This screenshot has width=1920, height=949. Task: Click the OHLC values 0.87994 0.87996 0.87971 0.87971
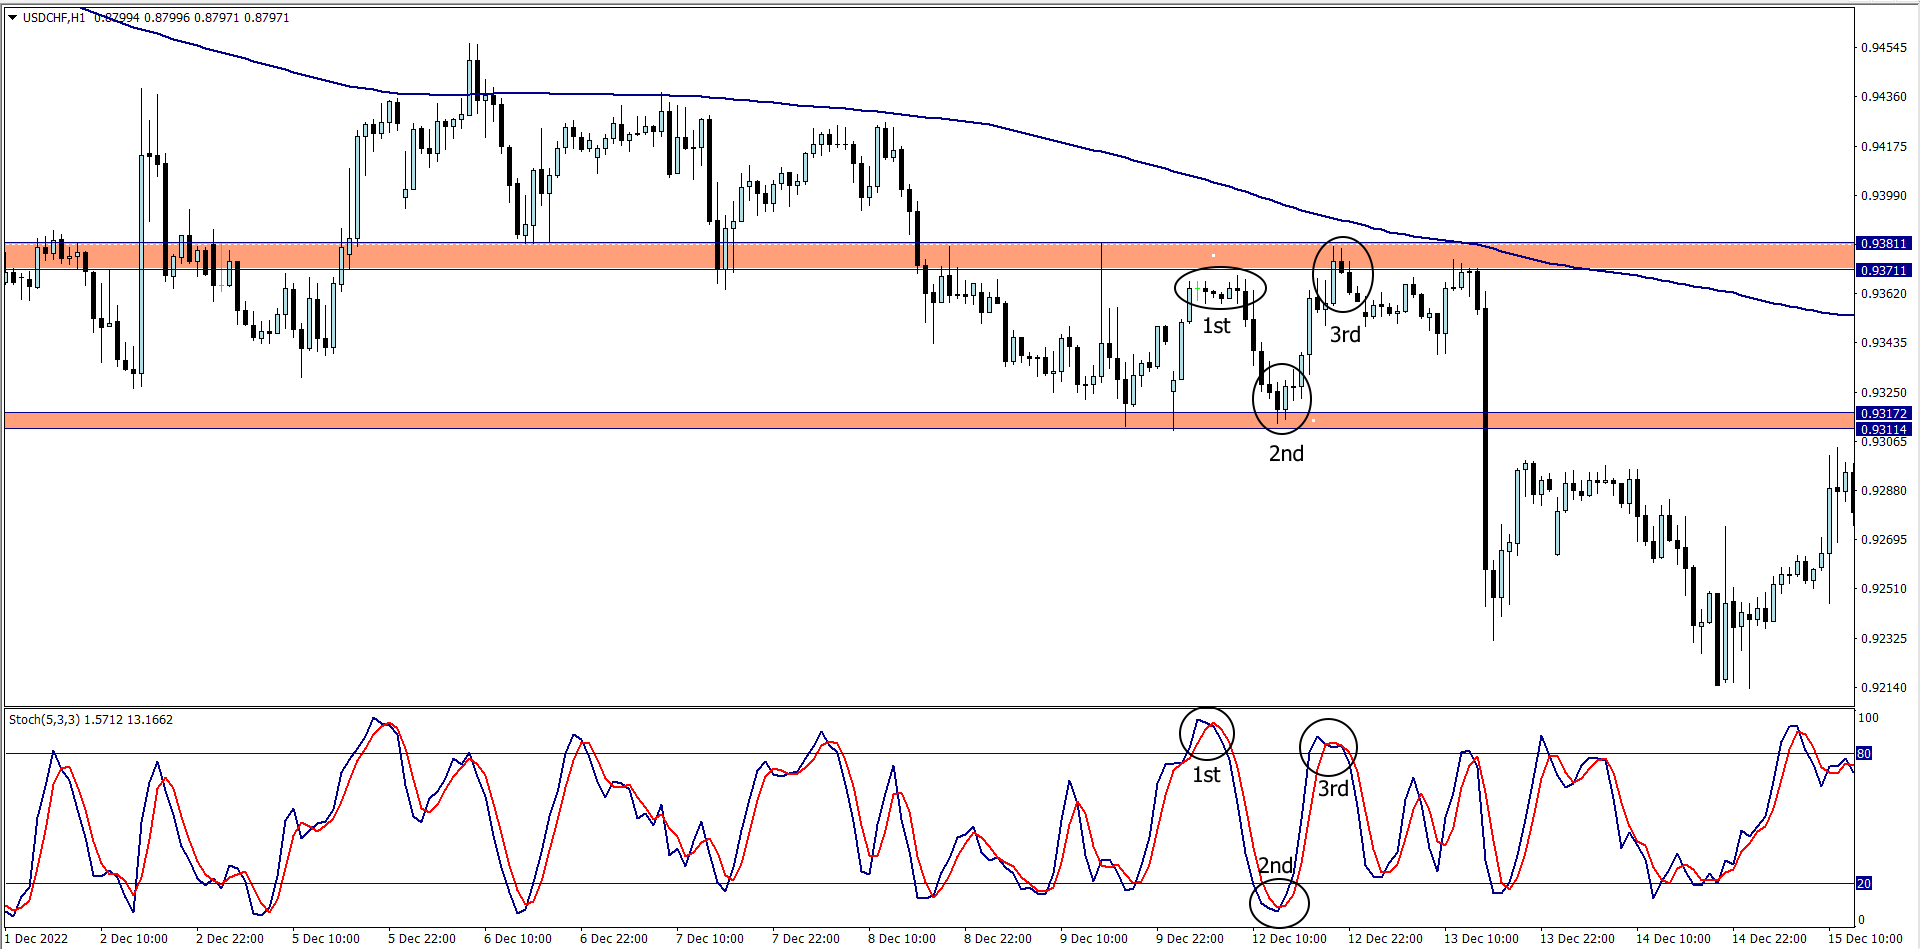[x=192, y=18]
